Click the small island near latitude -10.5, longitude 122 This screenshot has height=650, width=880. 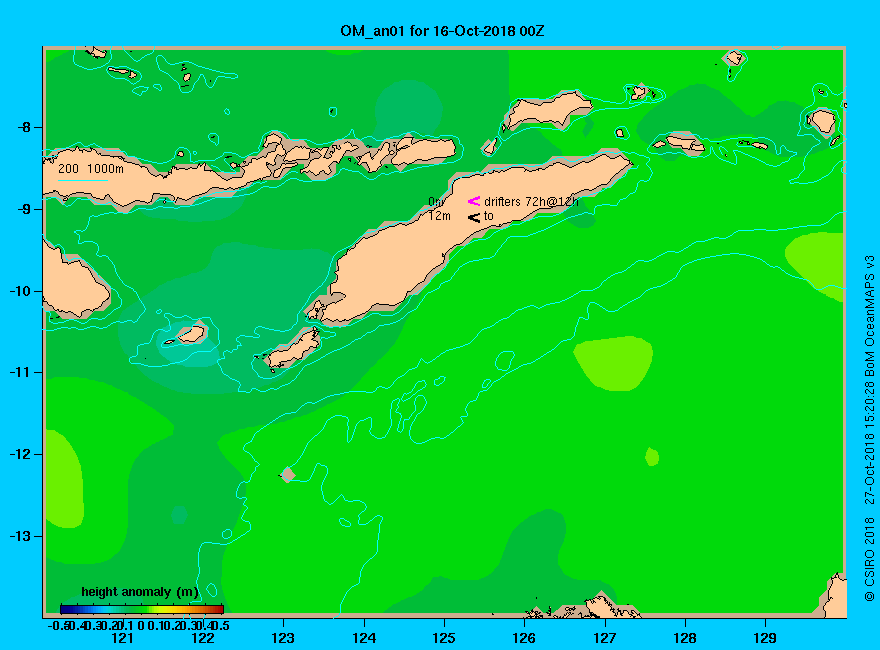click(190, 335)
